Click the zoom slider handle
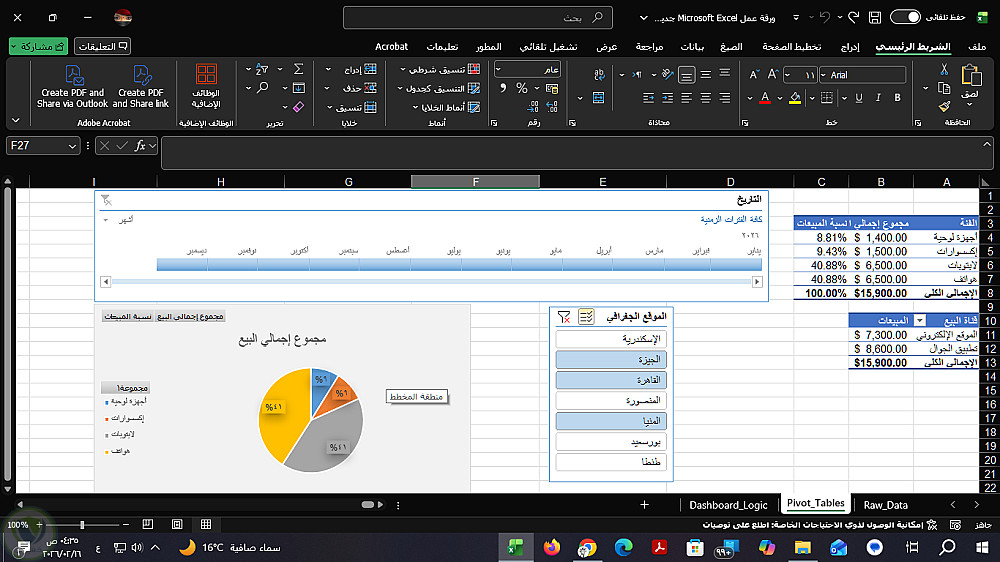 click(x=82, y=524)
